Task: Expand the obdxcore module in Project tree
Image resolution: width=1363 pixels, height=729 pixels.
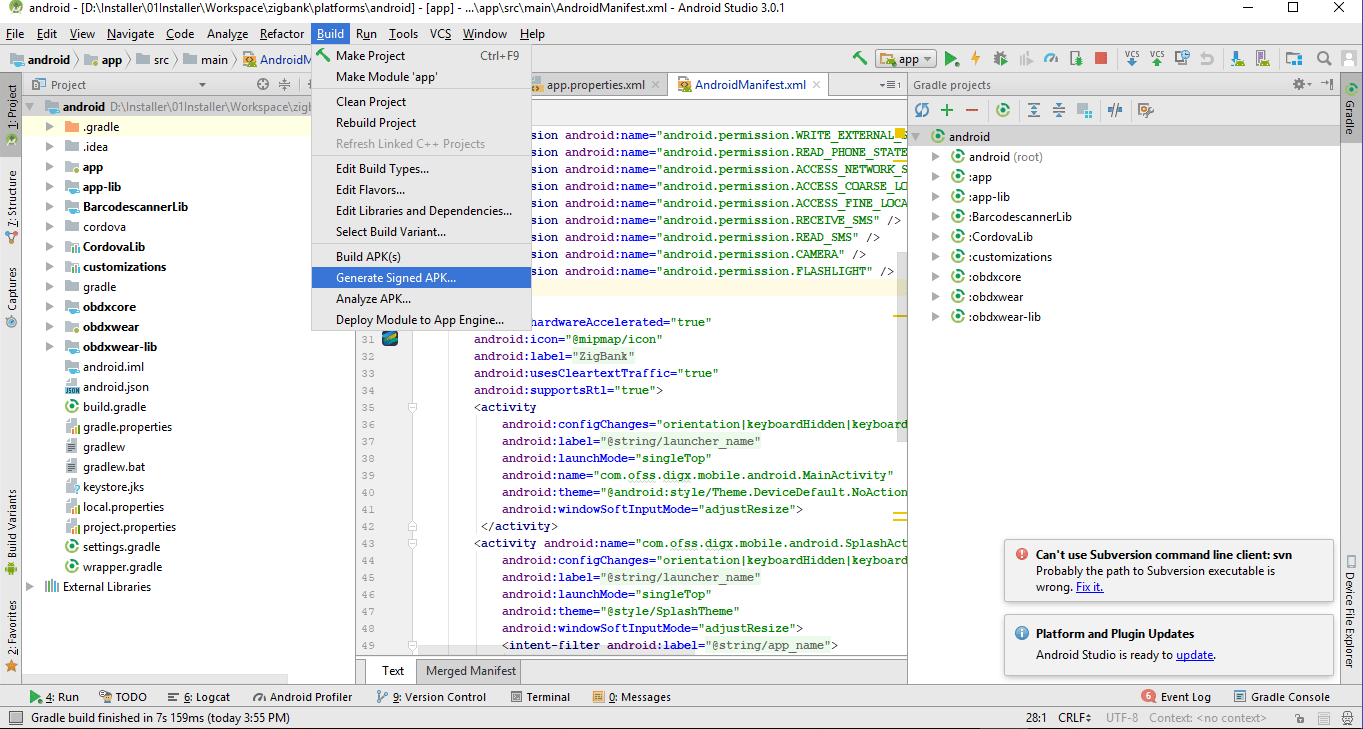Action: click(49, 307)
